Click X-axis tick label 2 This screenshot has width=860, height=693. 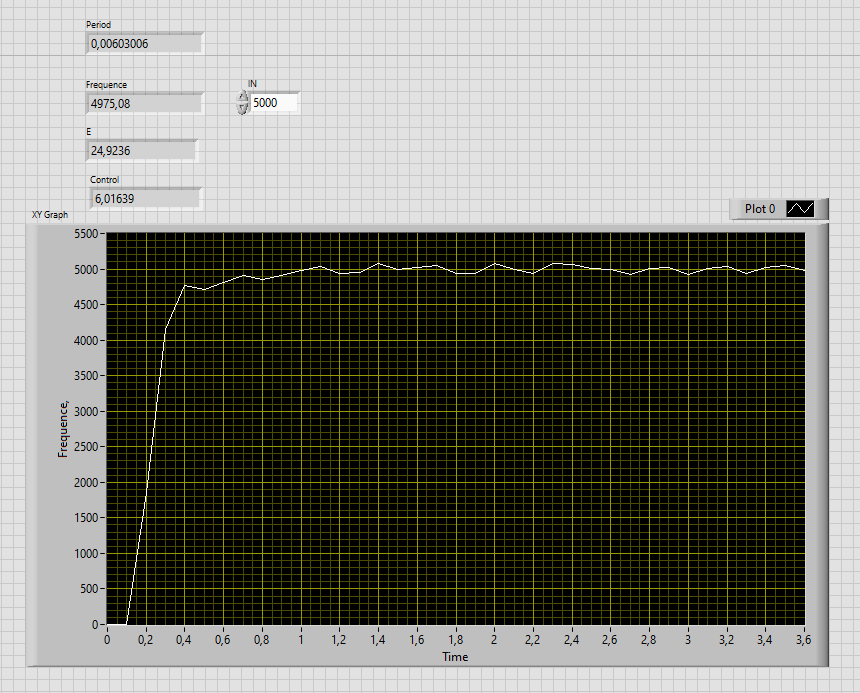494,640
